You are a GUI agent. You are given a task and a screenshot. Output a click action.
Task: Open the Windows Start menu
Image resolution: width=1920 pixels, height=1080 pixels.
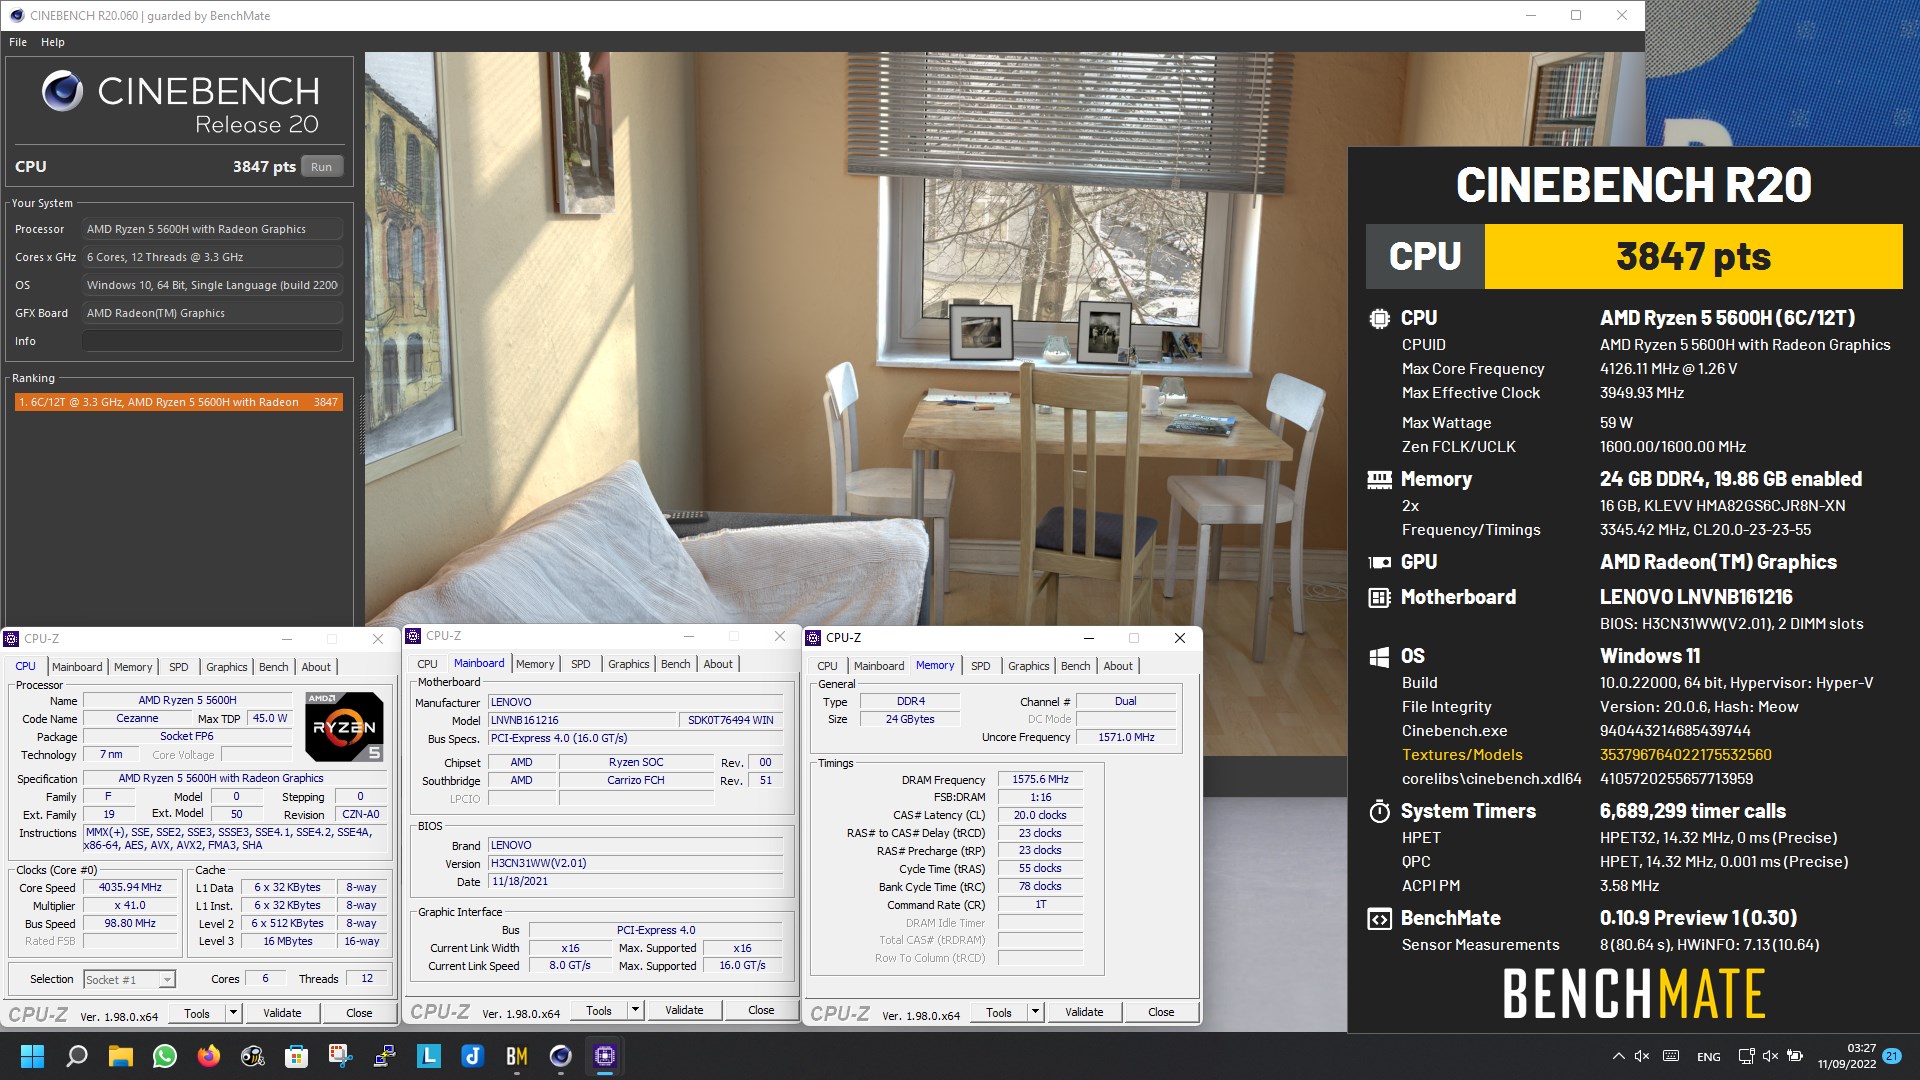(32, 1056)
